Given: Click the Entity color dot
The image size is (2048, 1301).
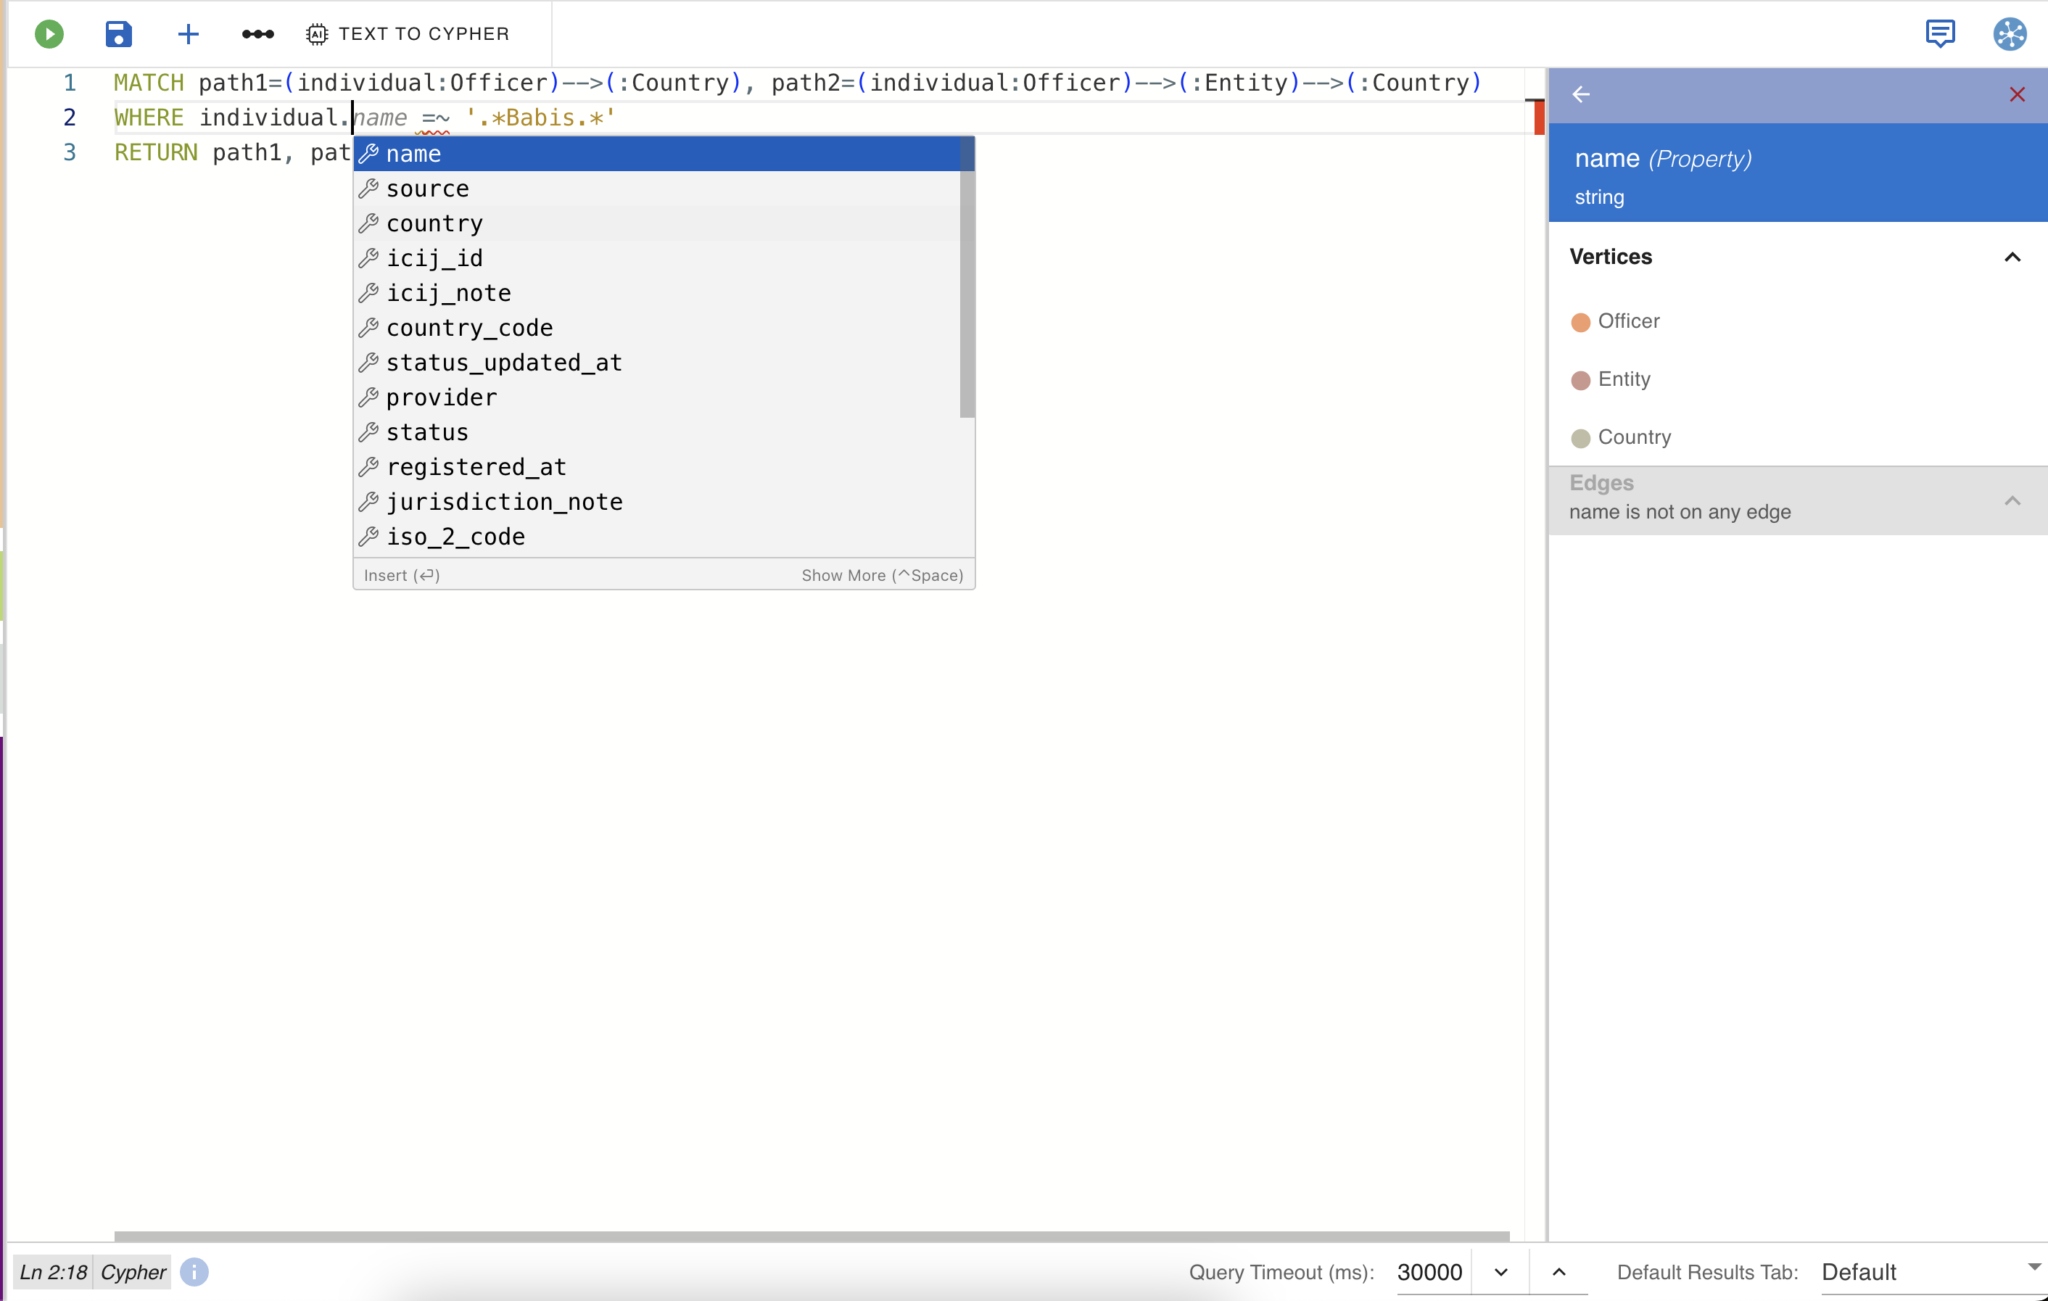Looking at the screenshot, I should coord(1580,380).
